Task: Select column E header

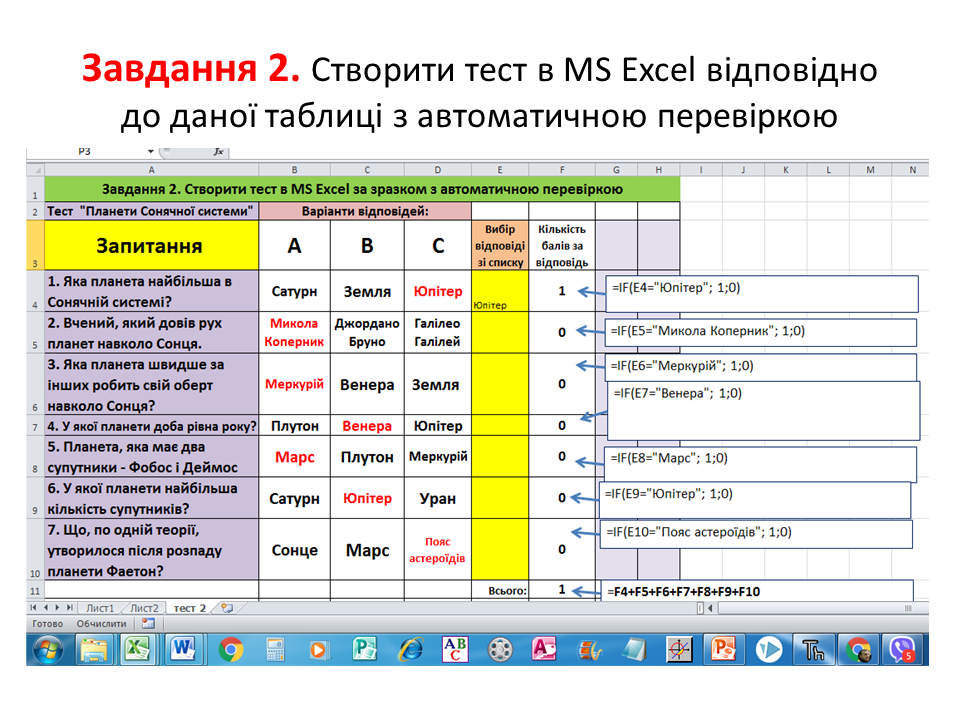Action: tap(500, 170)
